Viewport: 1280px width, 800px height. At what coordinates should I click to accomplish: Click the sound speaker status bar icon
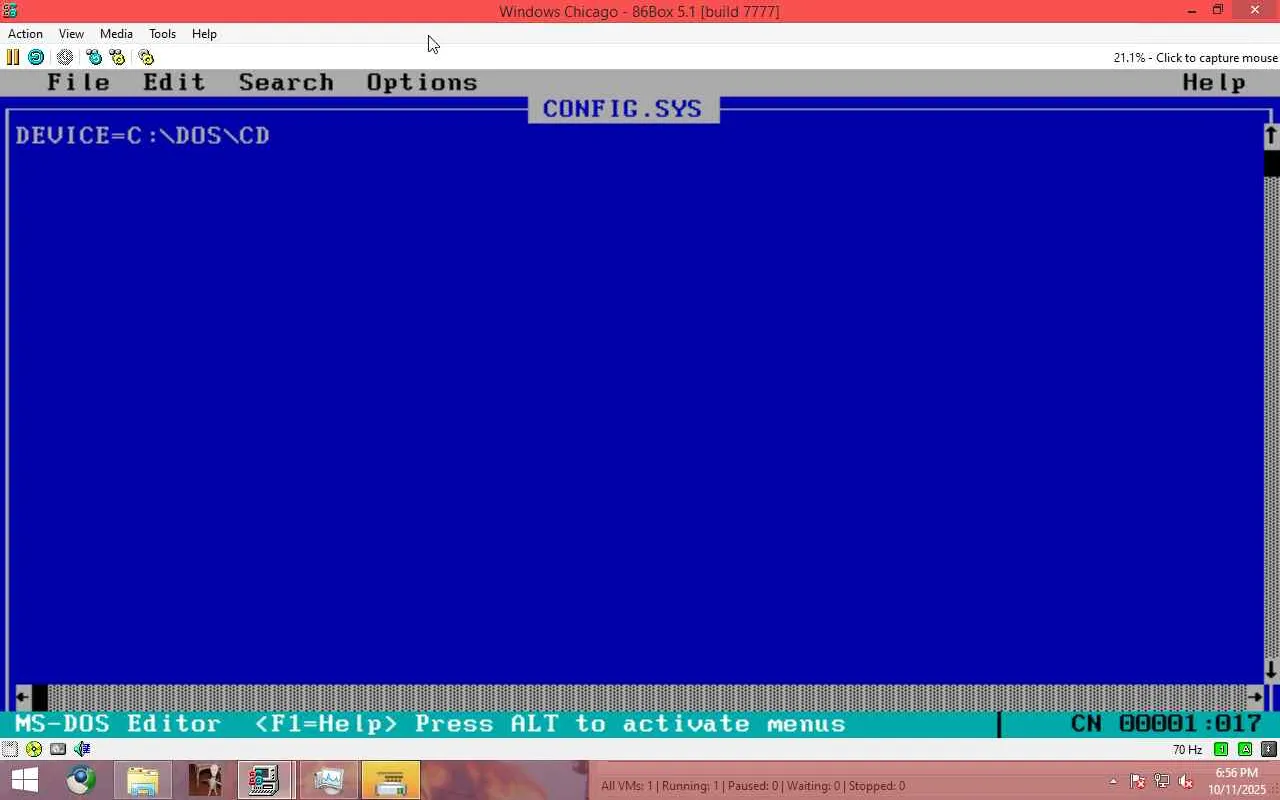pyautogui.click(x=82, y=749)
